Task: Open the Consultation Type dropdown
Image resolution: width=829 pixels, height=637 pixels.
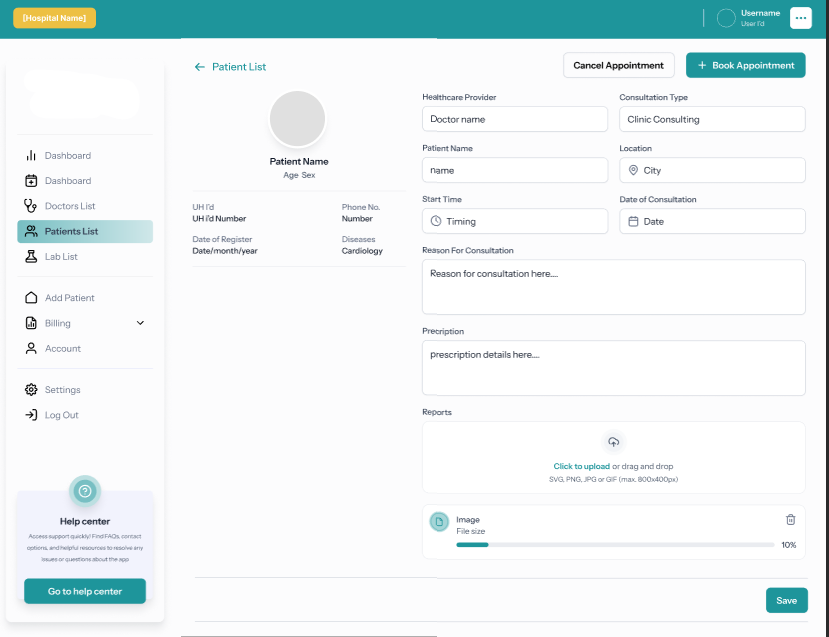Action: (x=712, y=119)
